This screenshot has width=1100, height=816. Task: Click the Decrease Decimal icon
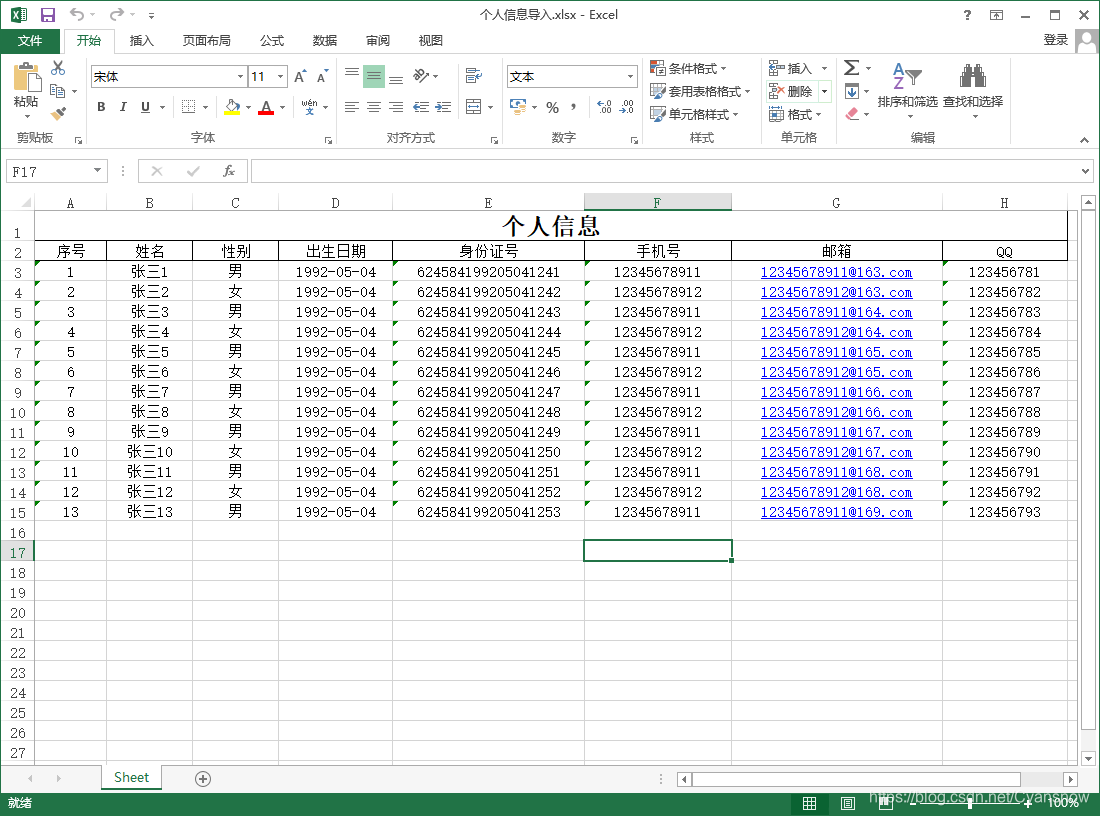click(626, 107)
